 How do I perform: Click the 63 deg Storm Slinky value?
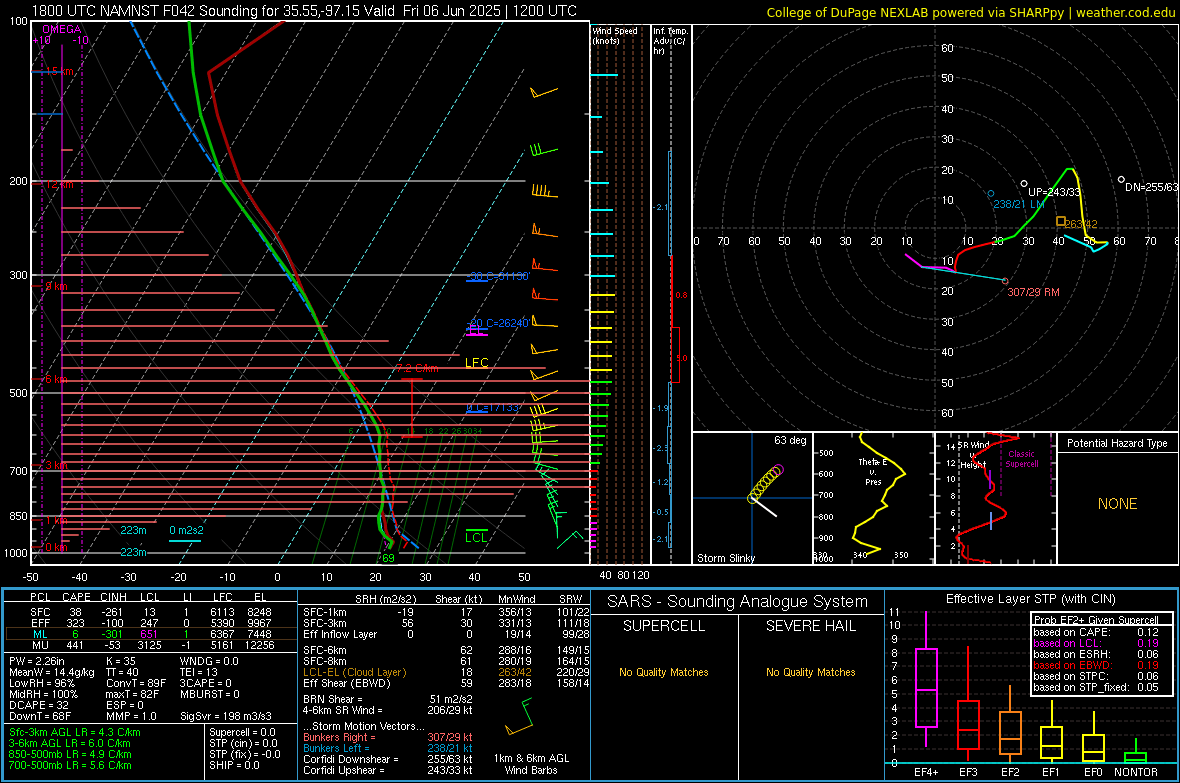tap(790, 440)
